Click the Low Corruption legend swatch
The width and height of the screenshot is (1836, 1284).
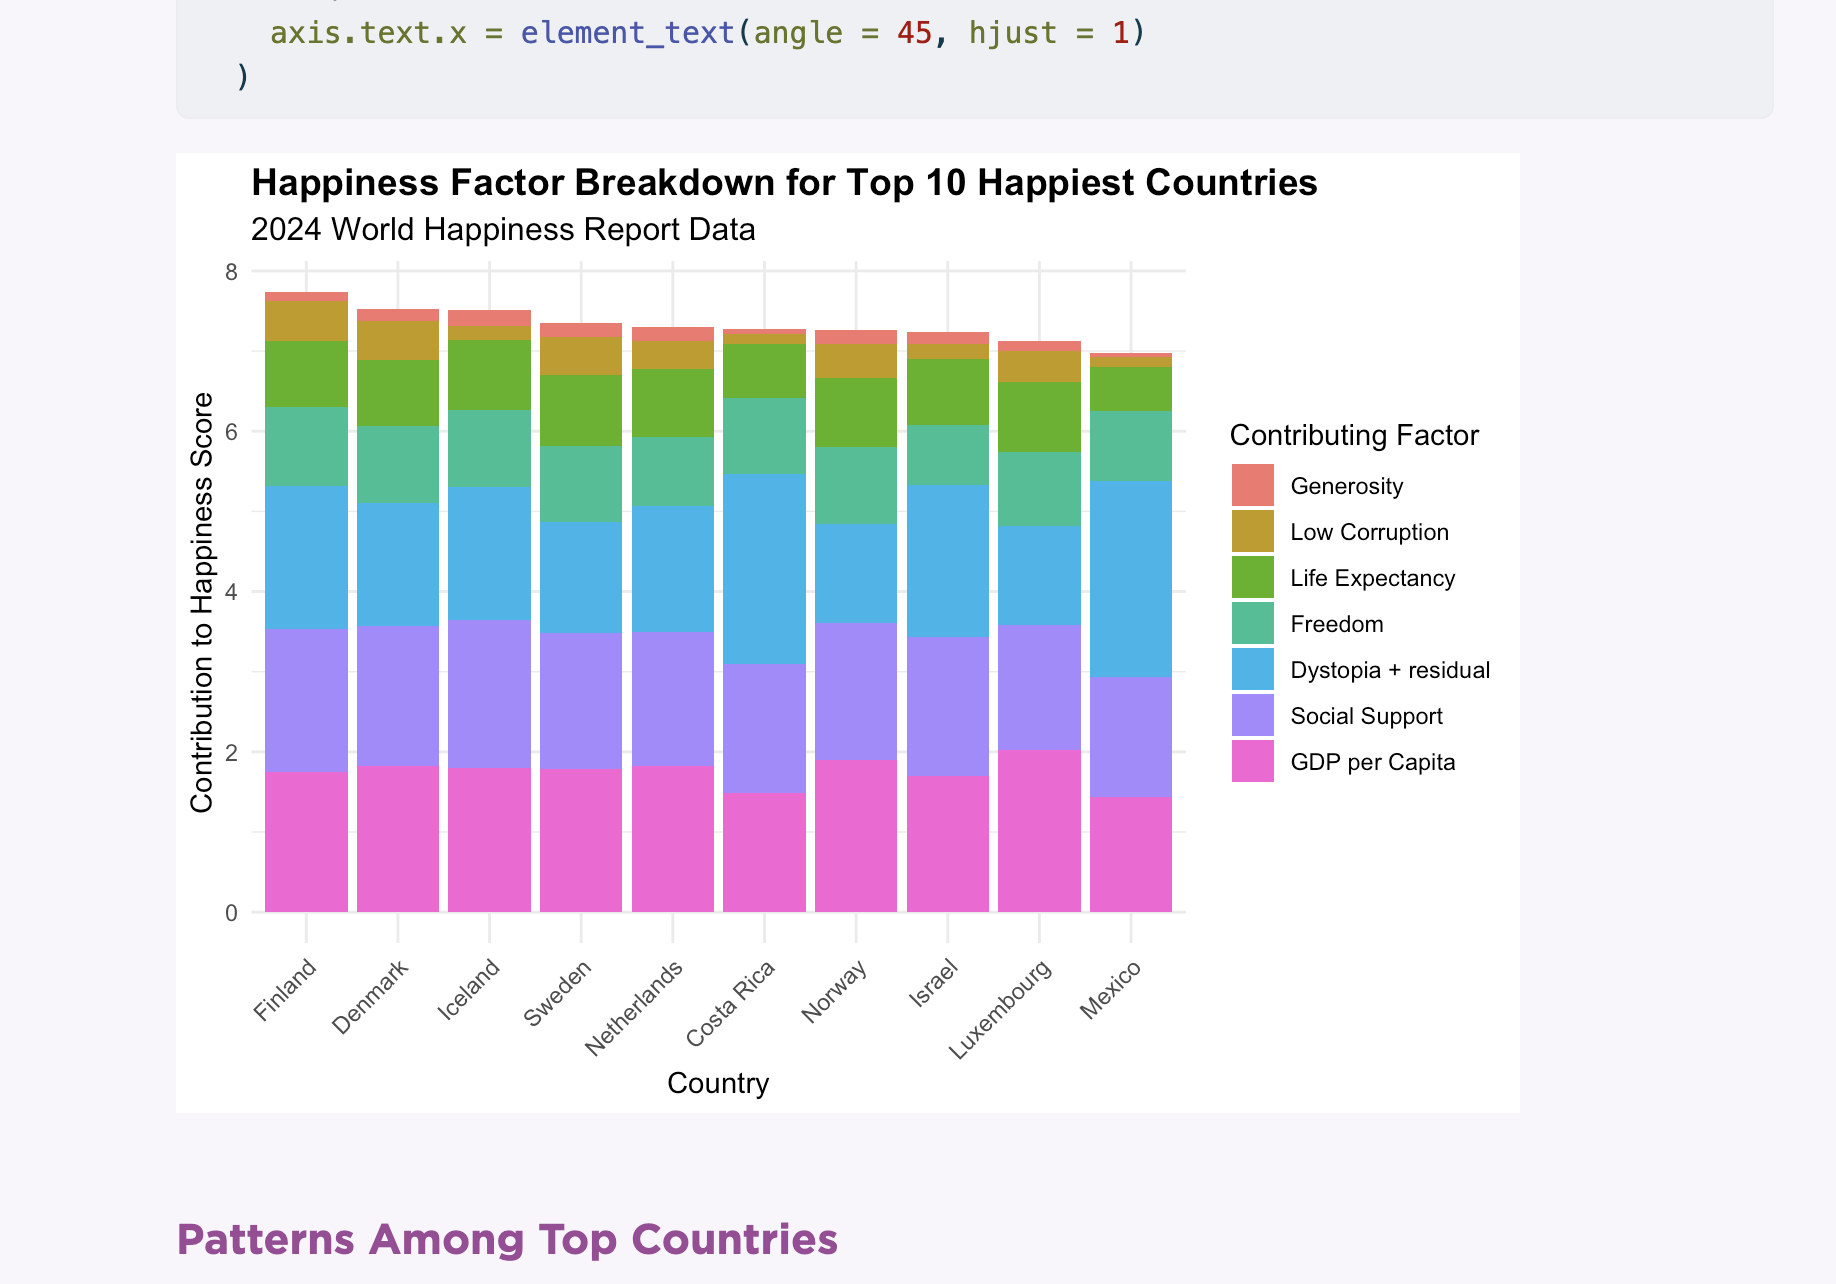pyautogui.click(x=1252, y=531)
